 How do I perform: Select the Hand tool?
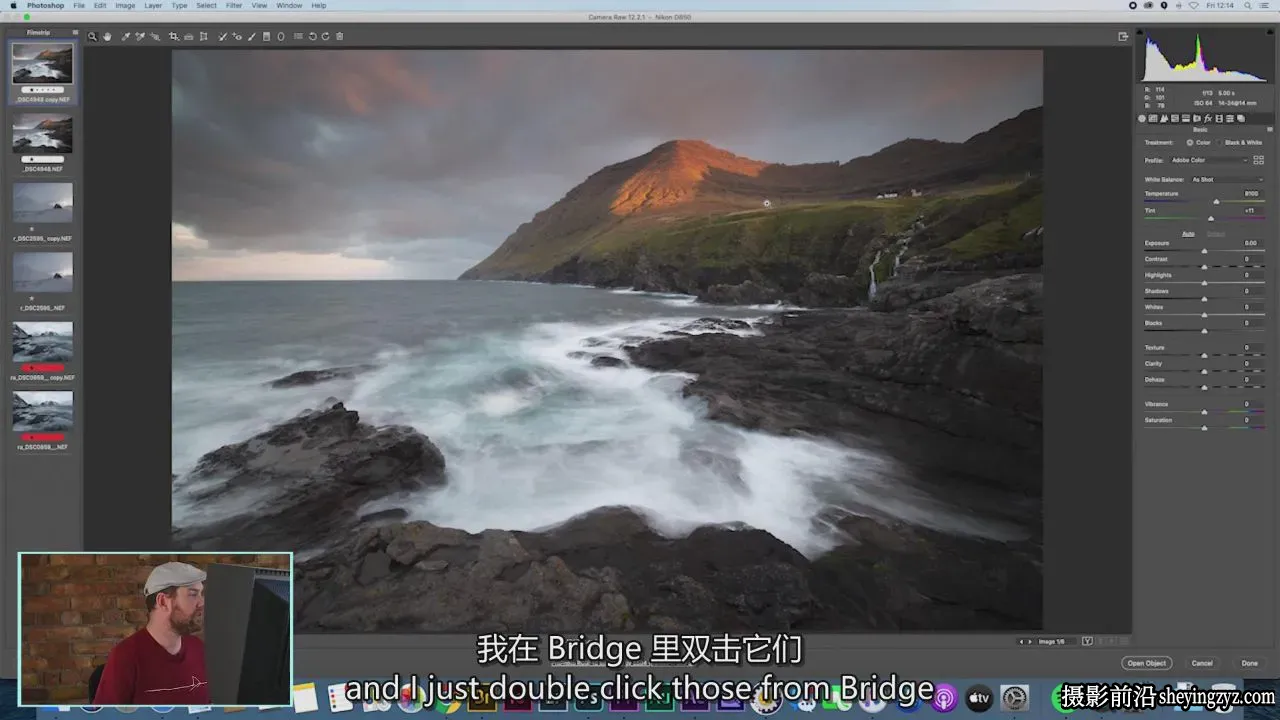point(108,36)
